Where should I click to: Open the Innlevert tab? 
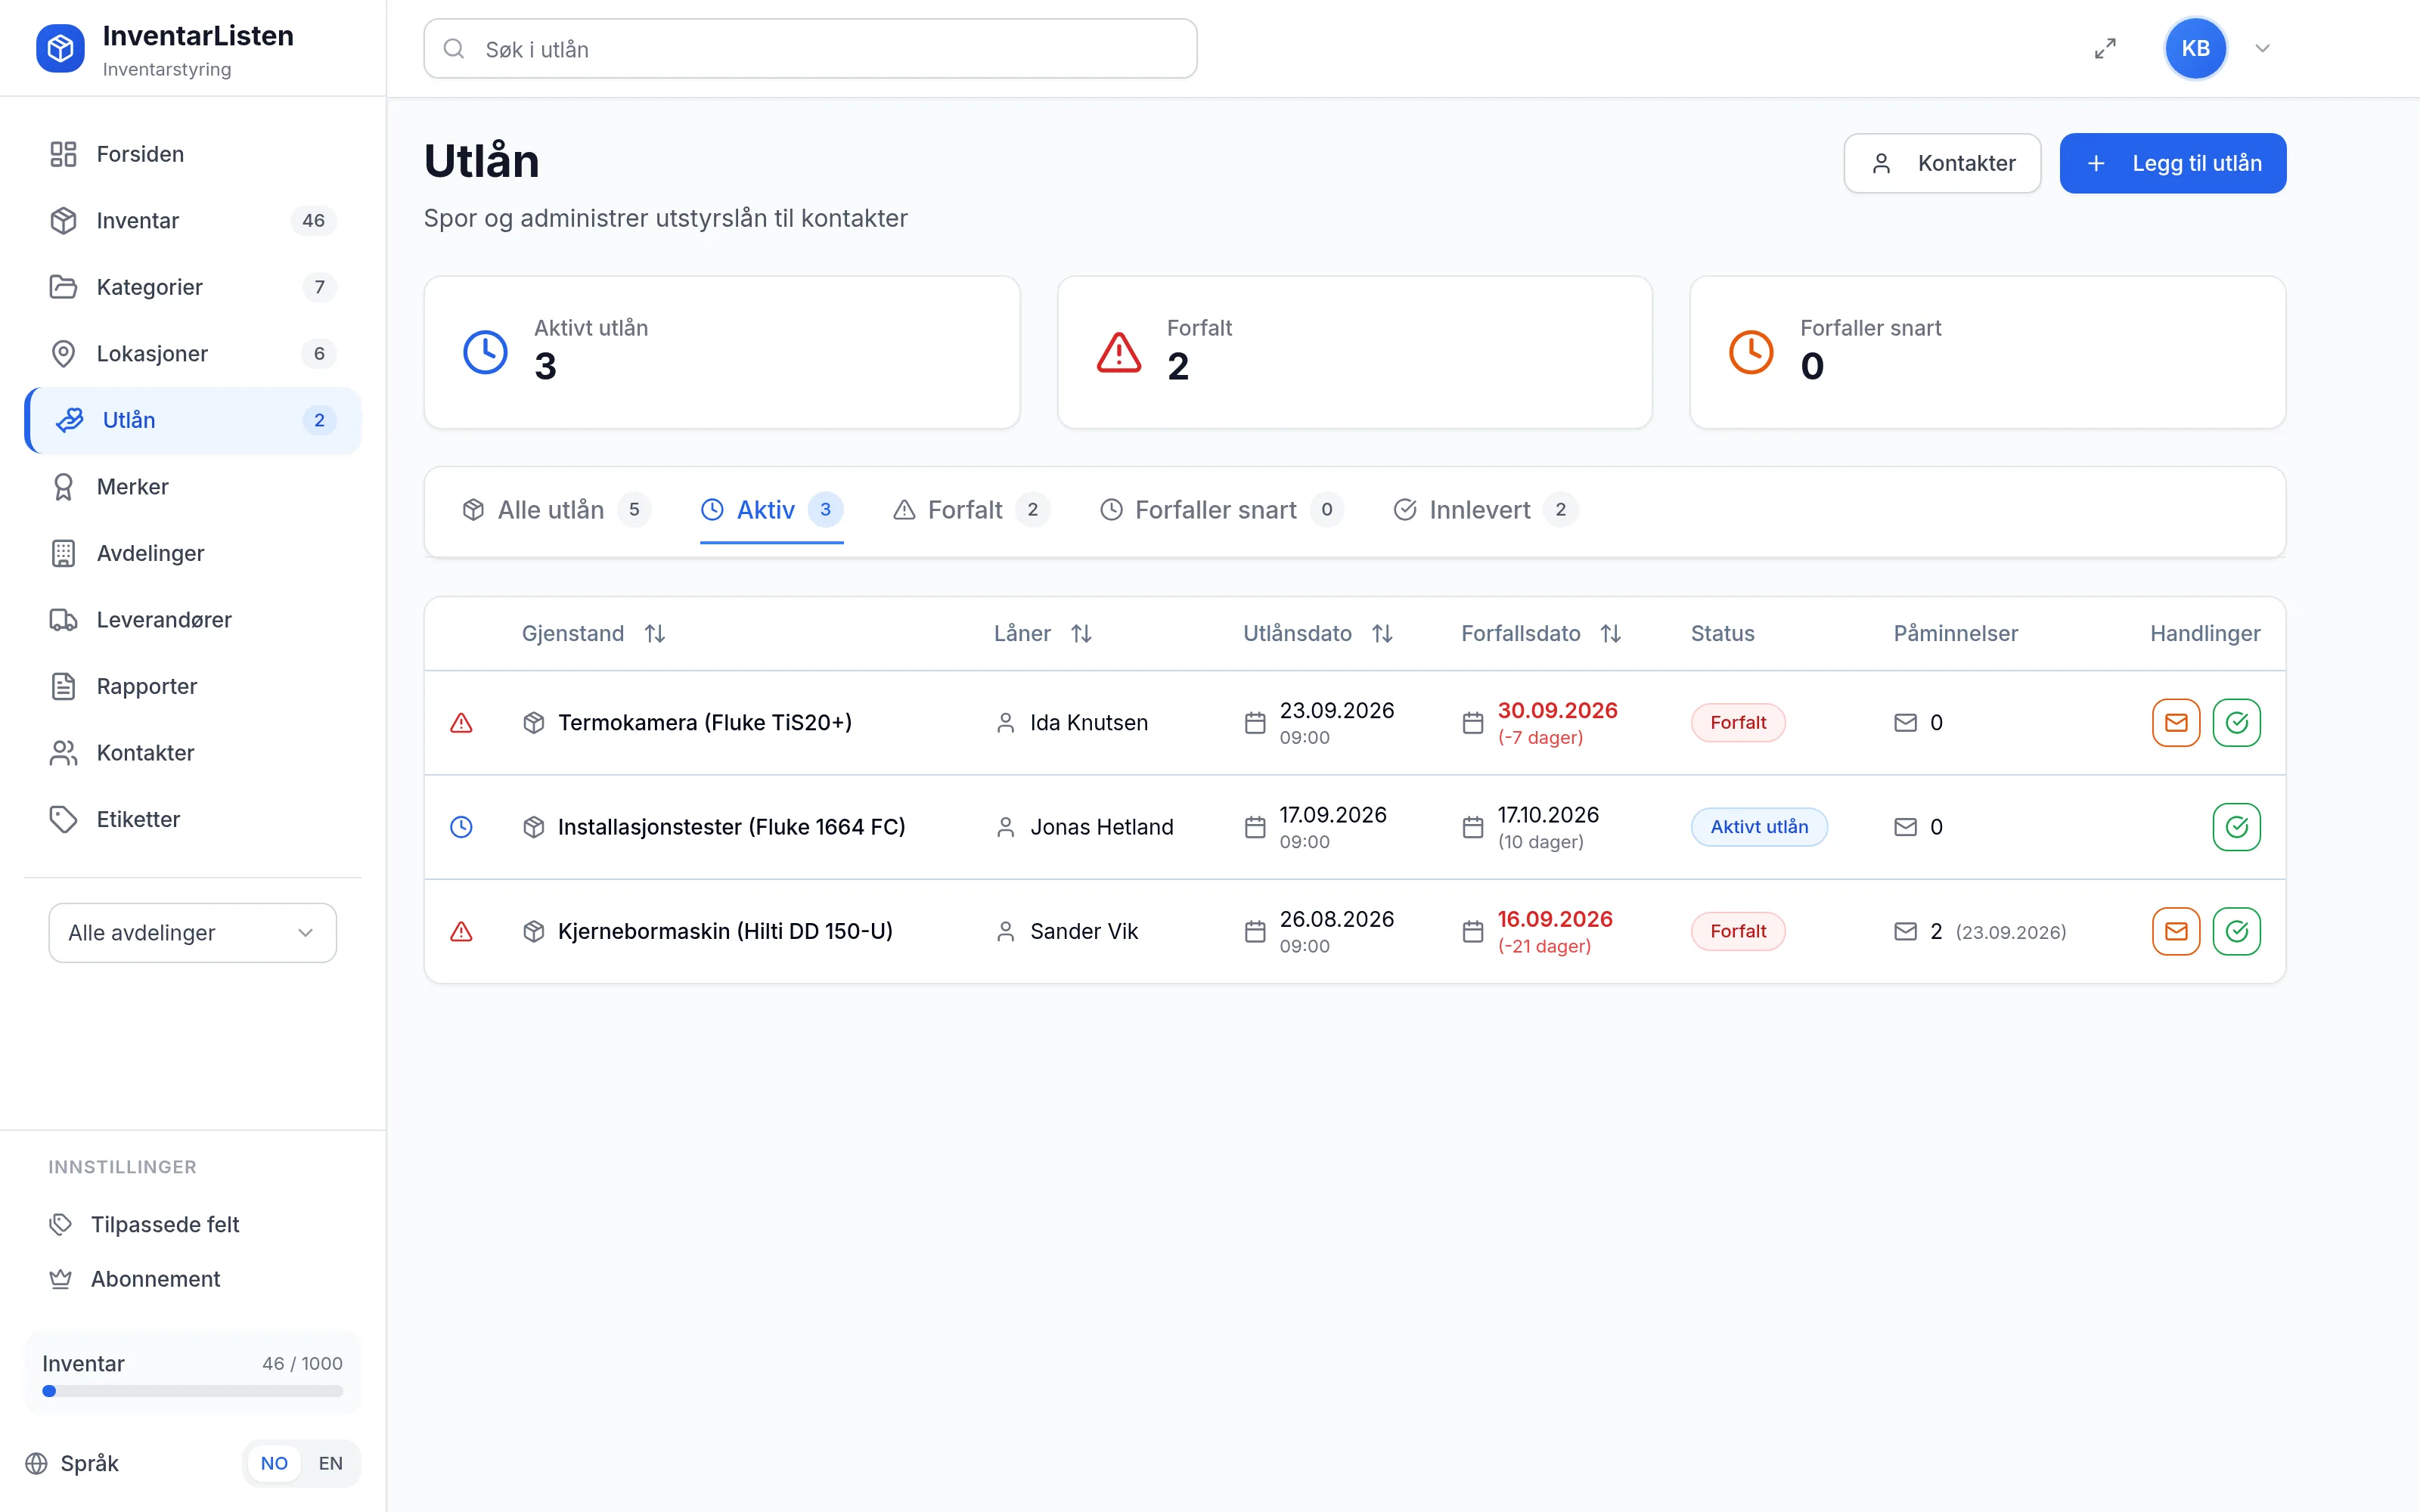tap(1485, 510)
